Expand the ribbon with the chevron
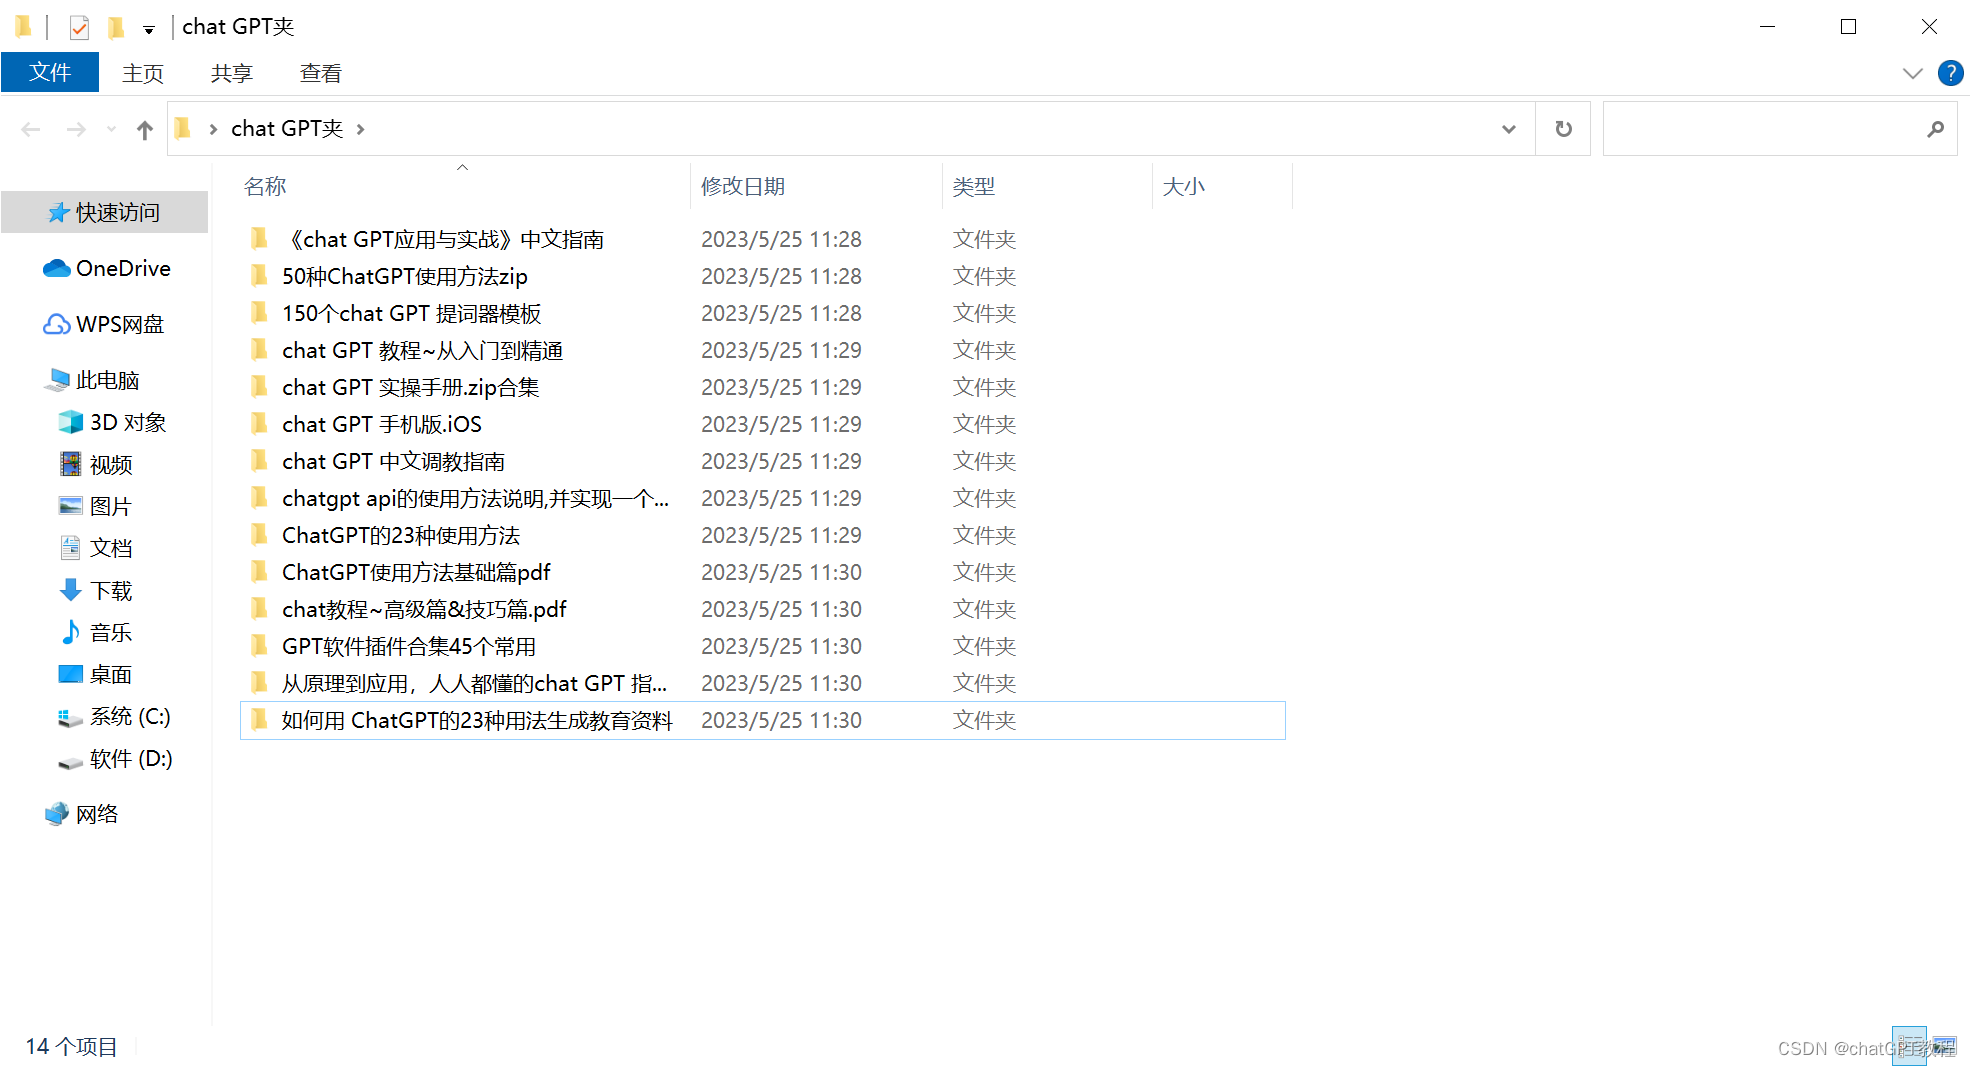The width and height of the screenshot is (1971, 1067). pyautogui.click(x=1912, y=73)
